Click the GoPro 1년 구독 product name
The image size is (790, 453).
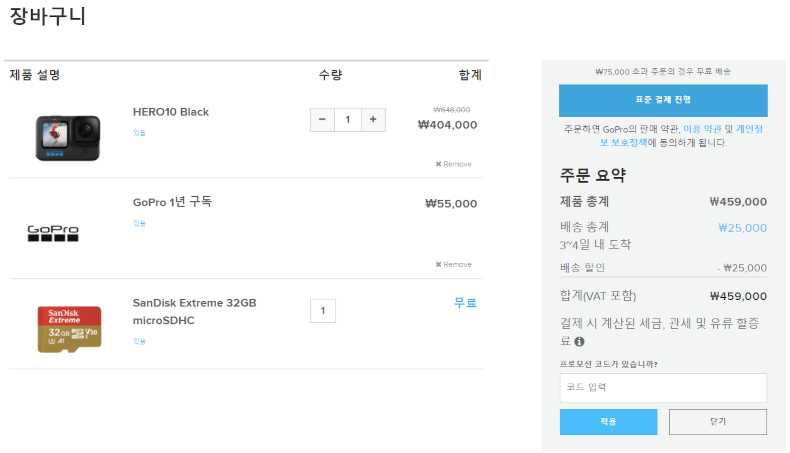pos(172,202)
